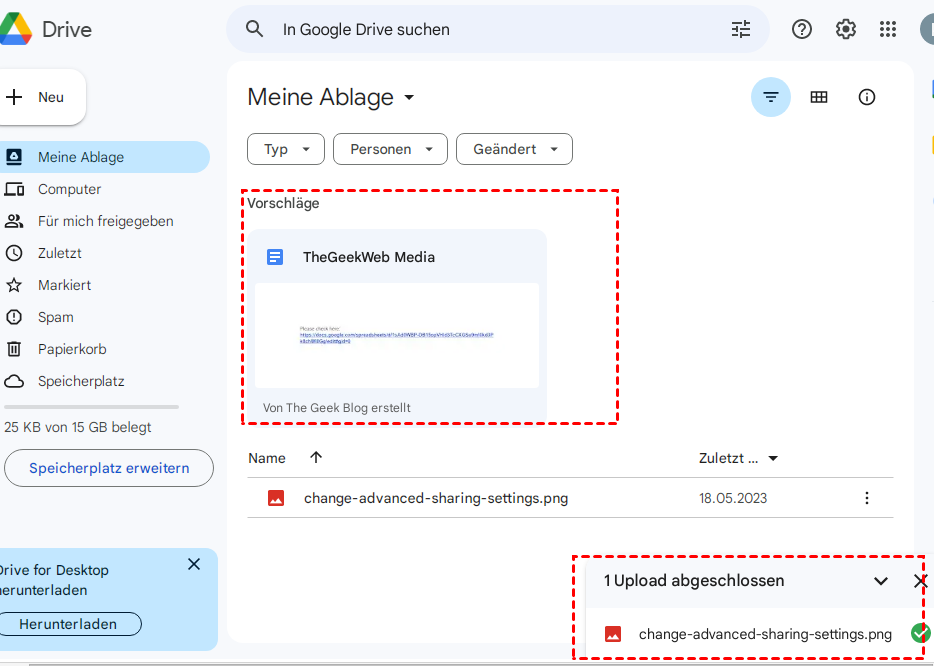
Task: Open Meine Ablage title dropdown menu
Action: pyautogui.click(x=409, y=97)
